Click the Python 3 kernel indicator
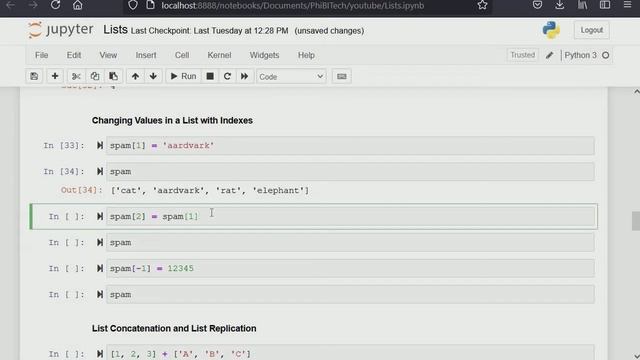 pyautogui.click(x=580, y=55)
